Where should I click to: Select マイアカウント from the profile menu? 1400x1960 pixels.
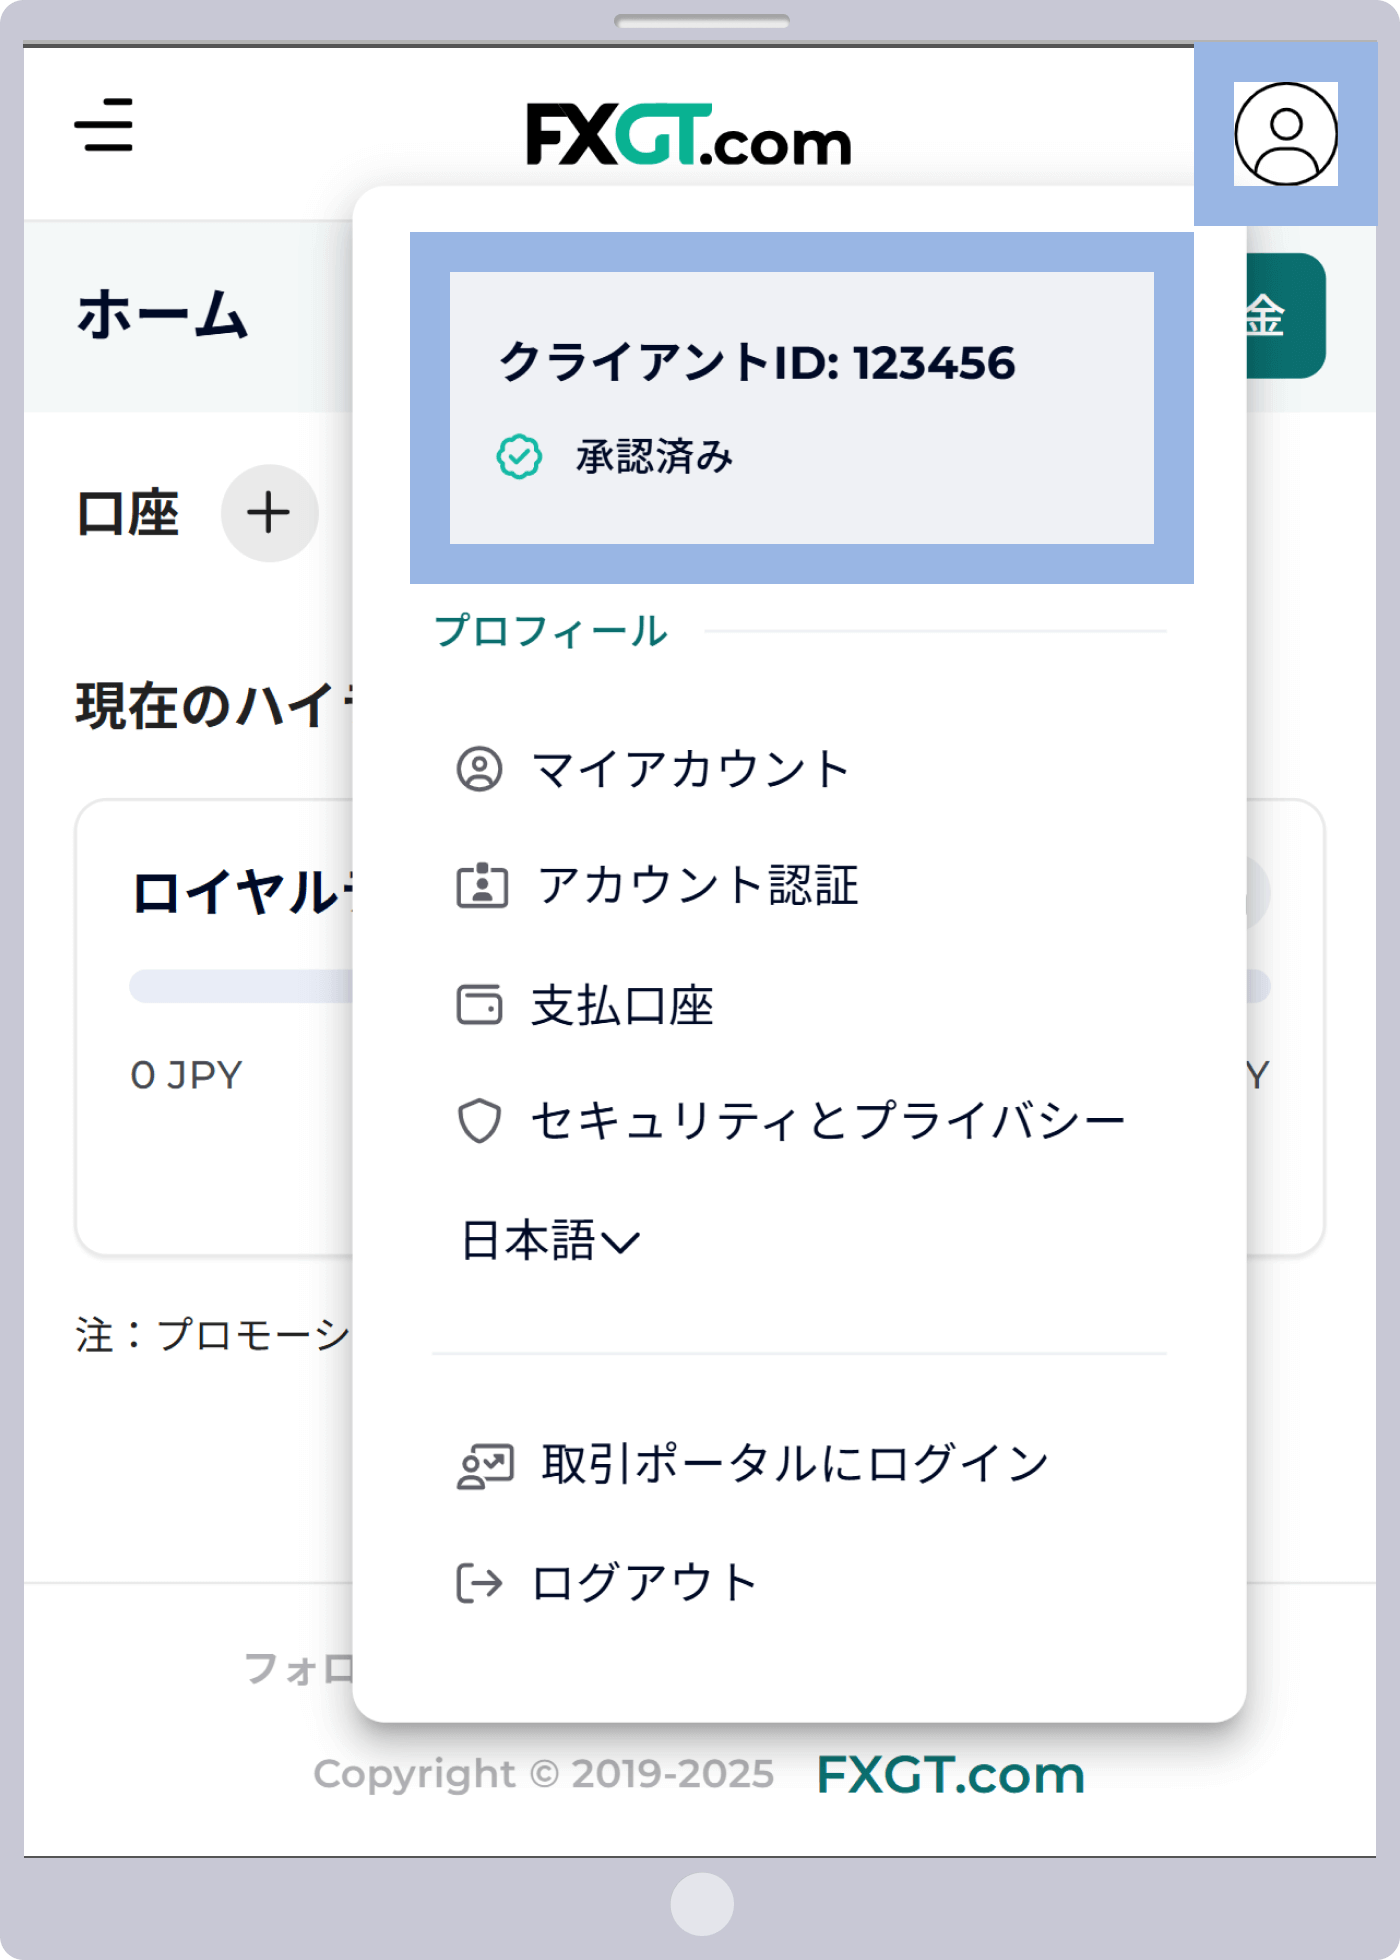pos(690,768)
